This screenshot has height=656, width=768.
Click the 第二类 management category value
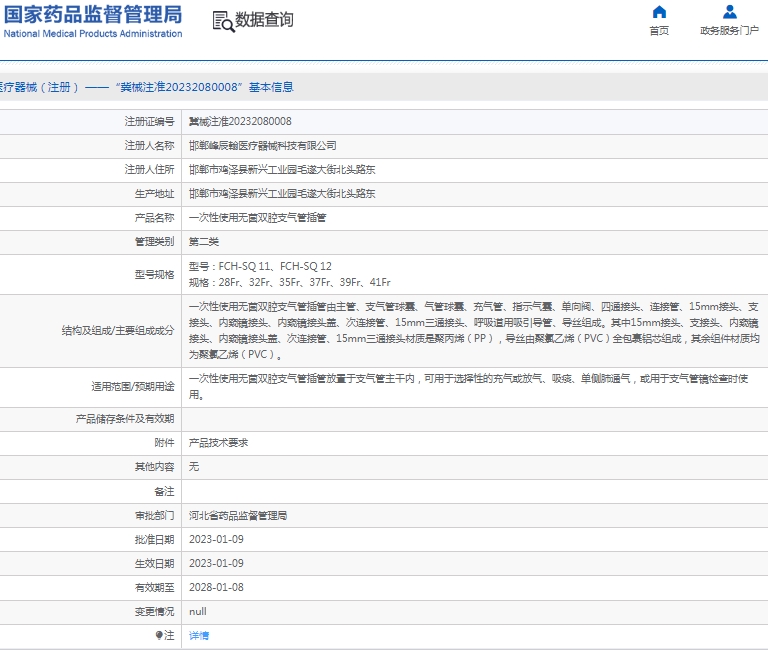204,241
